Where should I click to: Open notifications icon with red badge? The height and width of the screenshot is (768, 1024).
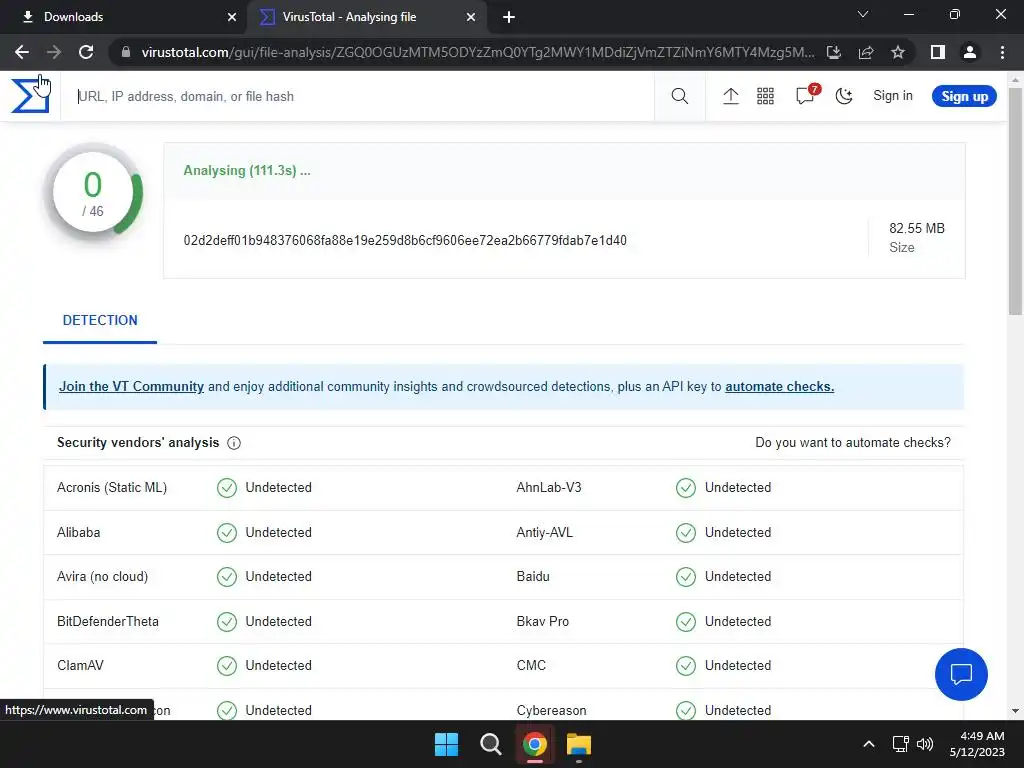(x=807, y=95)
